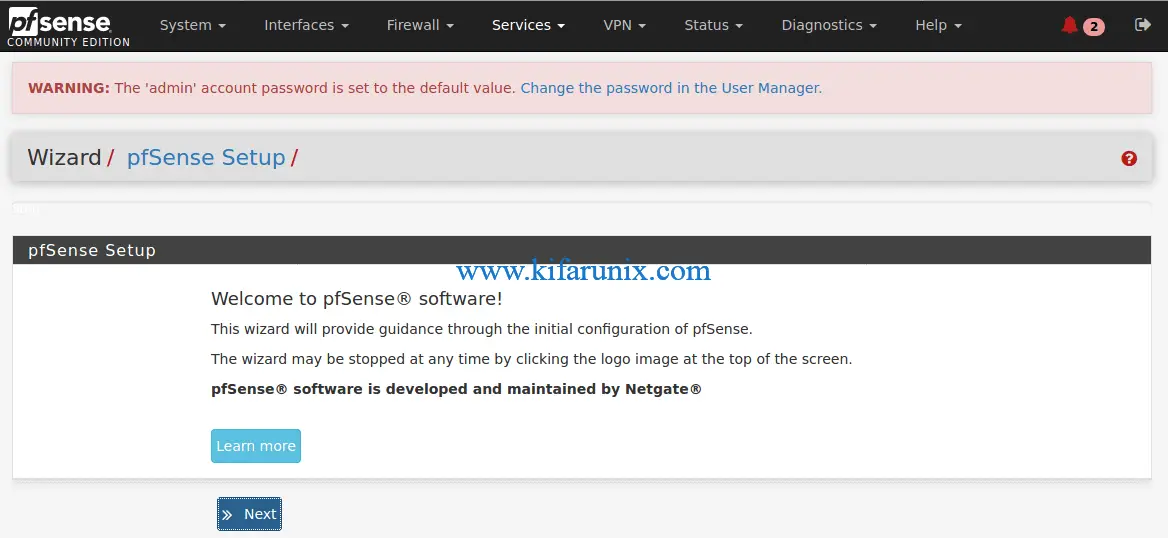The image size is (1168, 538).
Task: Proceed with the Next button
Action: tap(250, 514)
